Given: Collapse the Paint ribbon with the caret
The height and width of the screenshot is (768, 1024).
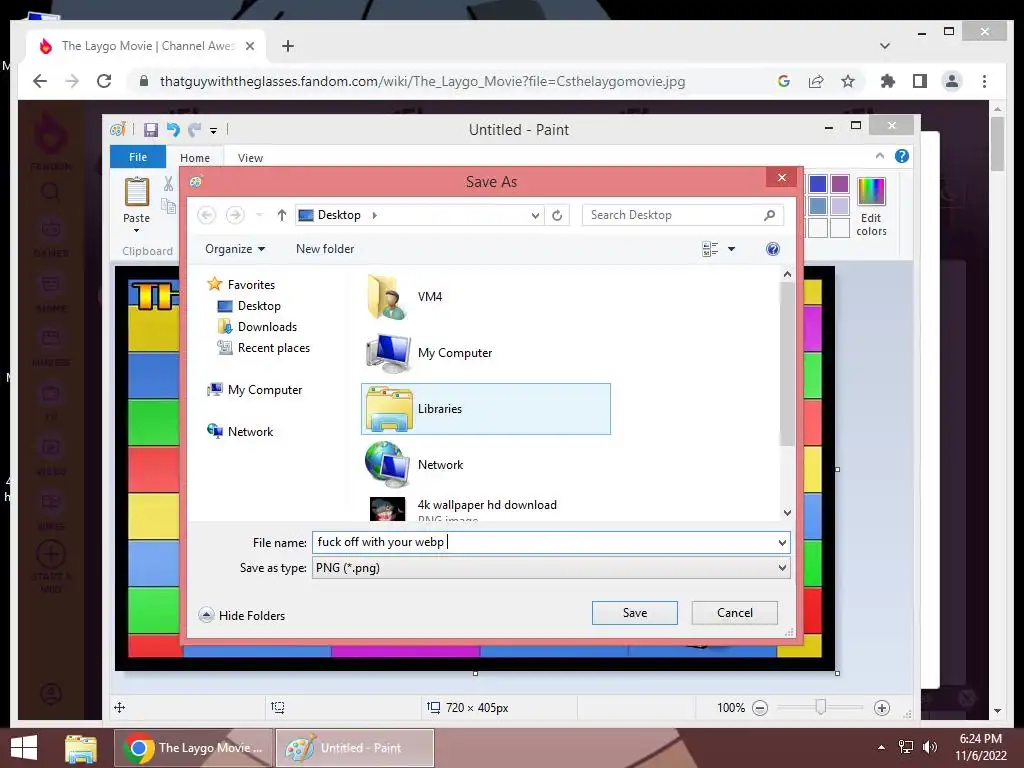Looking at the screenshot, I should coord(880,155).
